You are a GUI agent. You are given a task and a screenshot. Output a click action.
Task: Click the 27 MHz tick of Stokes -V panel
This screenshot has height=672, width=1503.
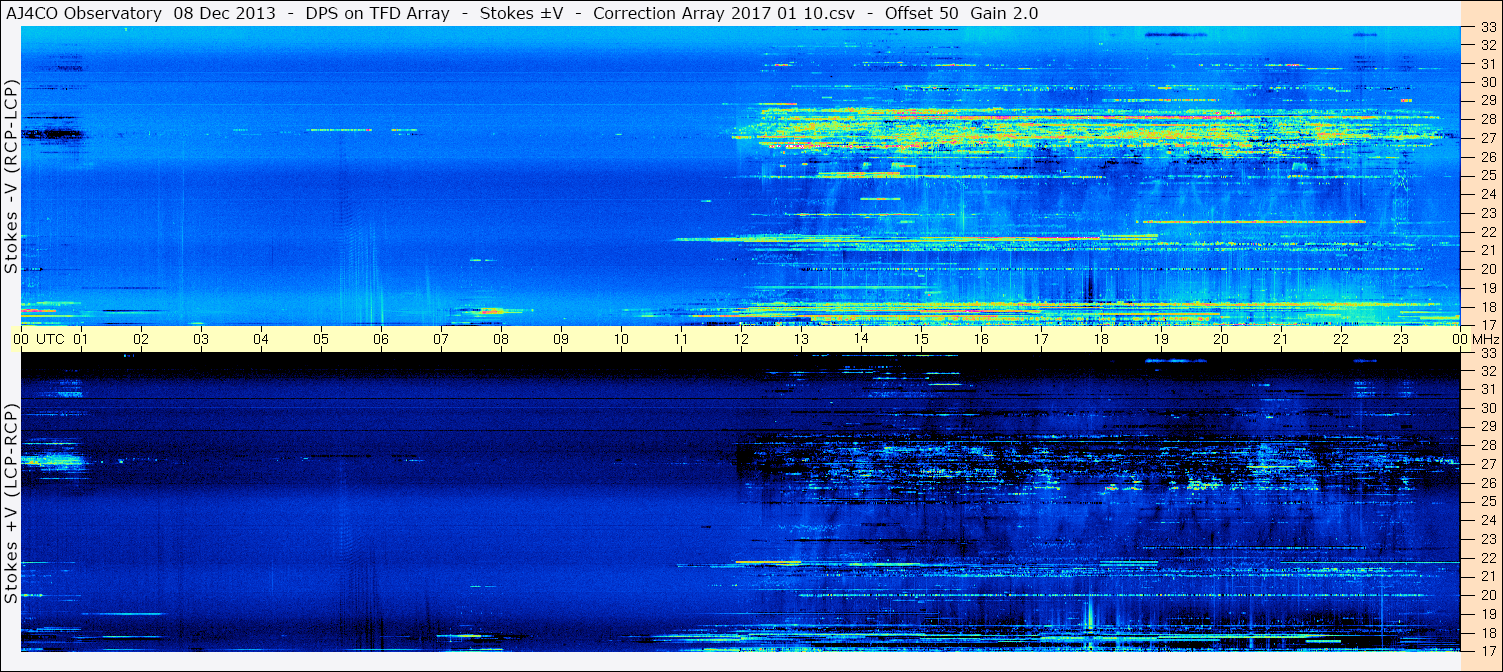click(1487, 138)
